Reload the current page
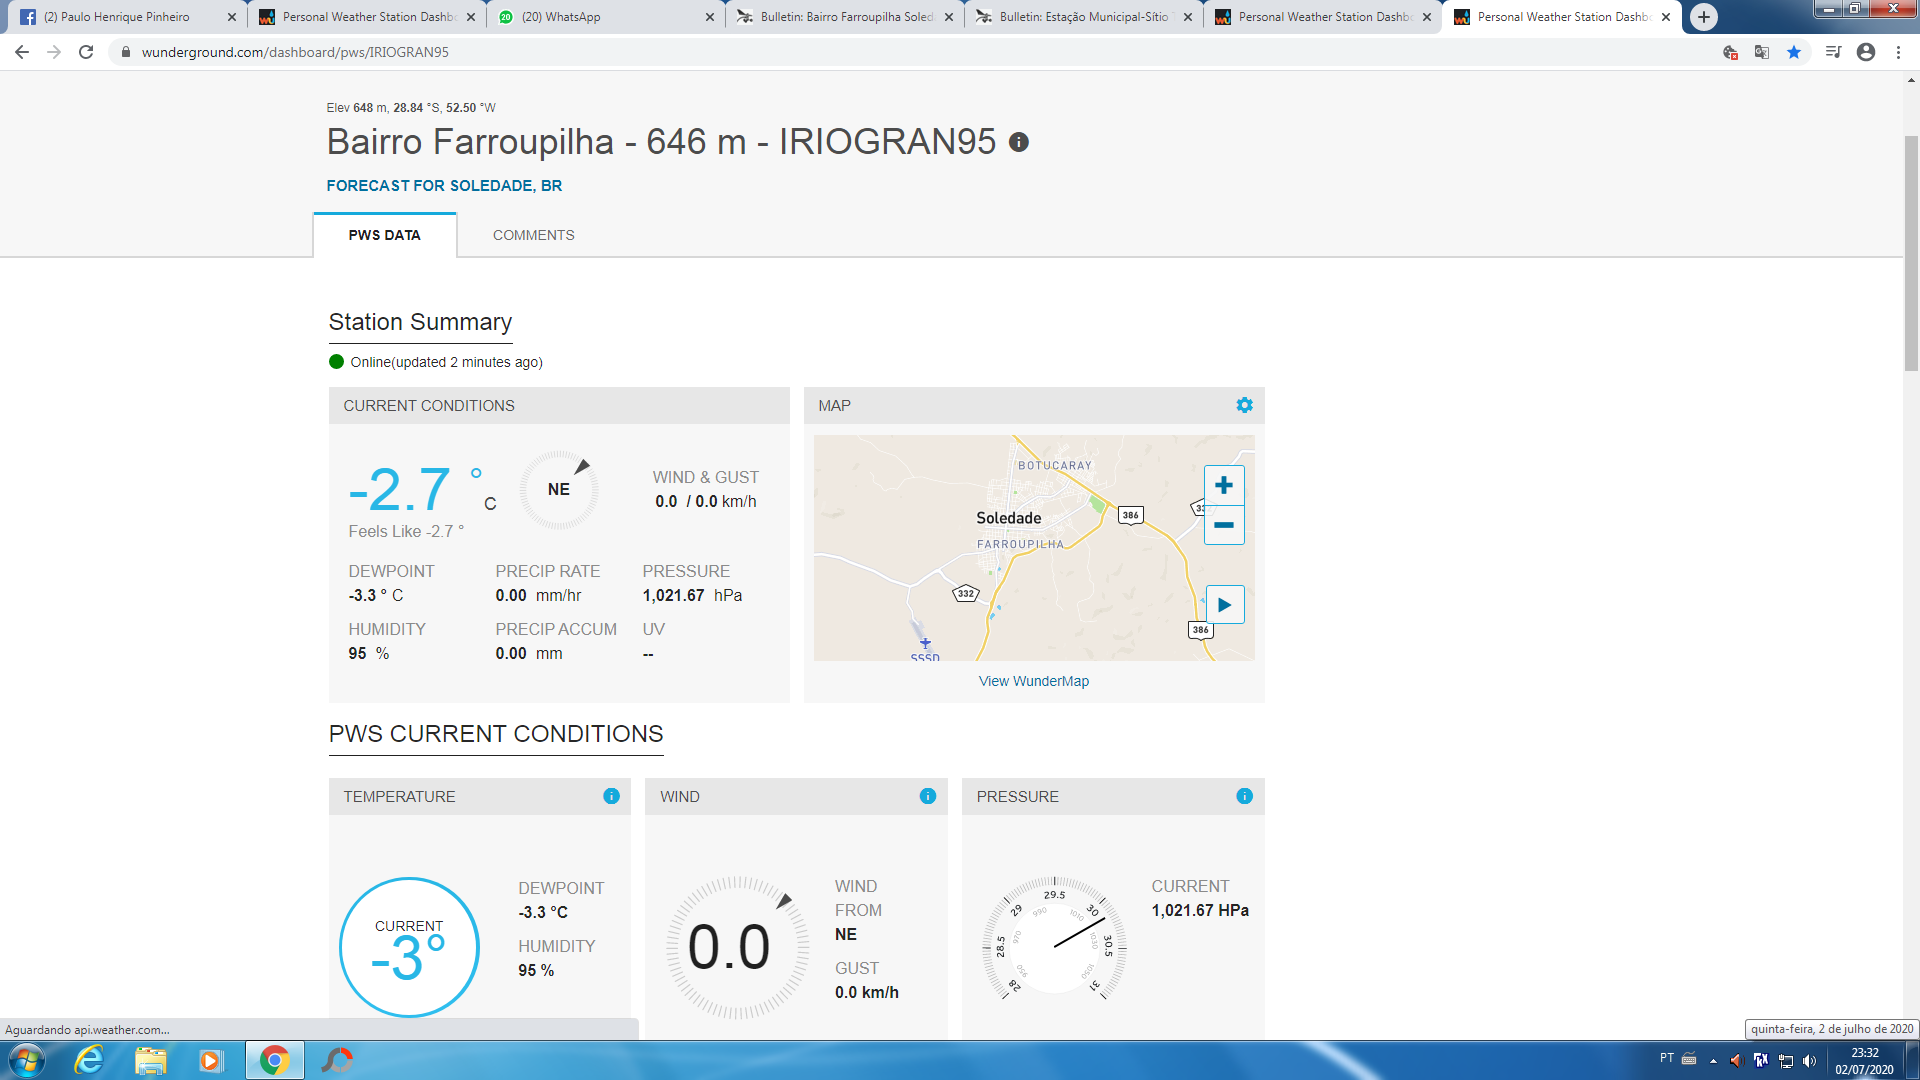The height and width of the screenshot is (1080, 1920). click(x=86, y=52)
